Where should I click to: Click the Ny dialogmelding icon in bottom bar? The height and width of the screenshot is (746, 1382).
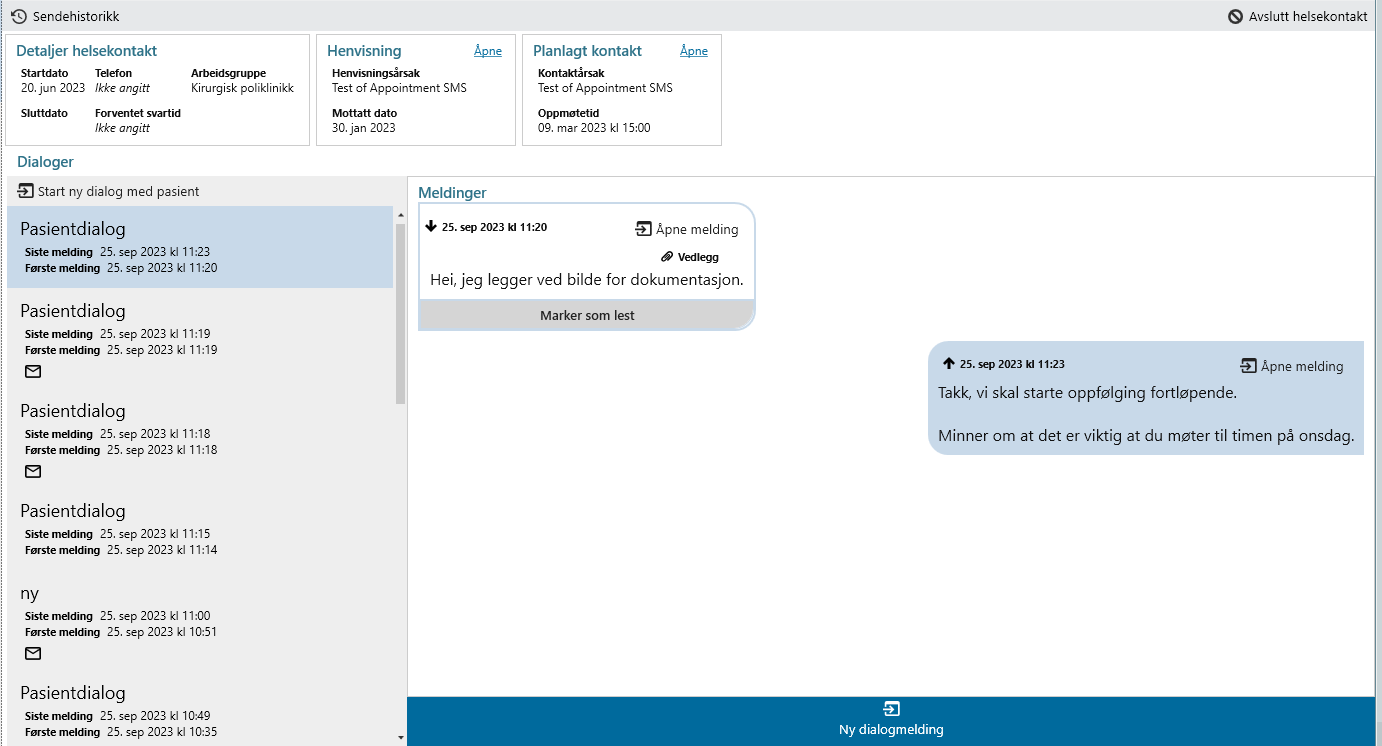coord(891,709)
